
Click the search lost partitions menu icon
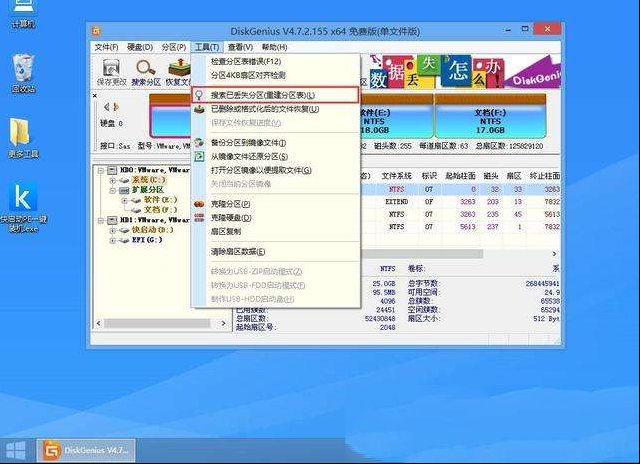[199, 95]
